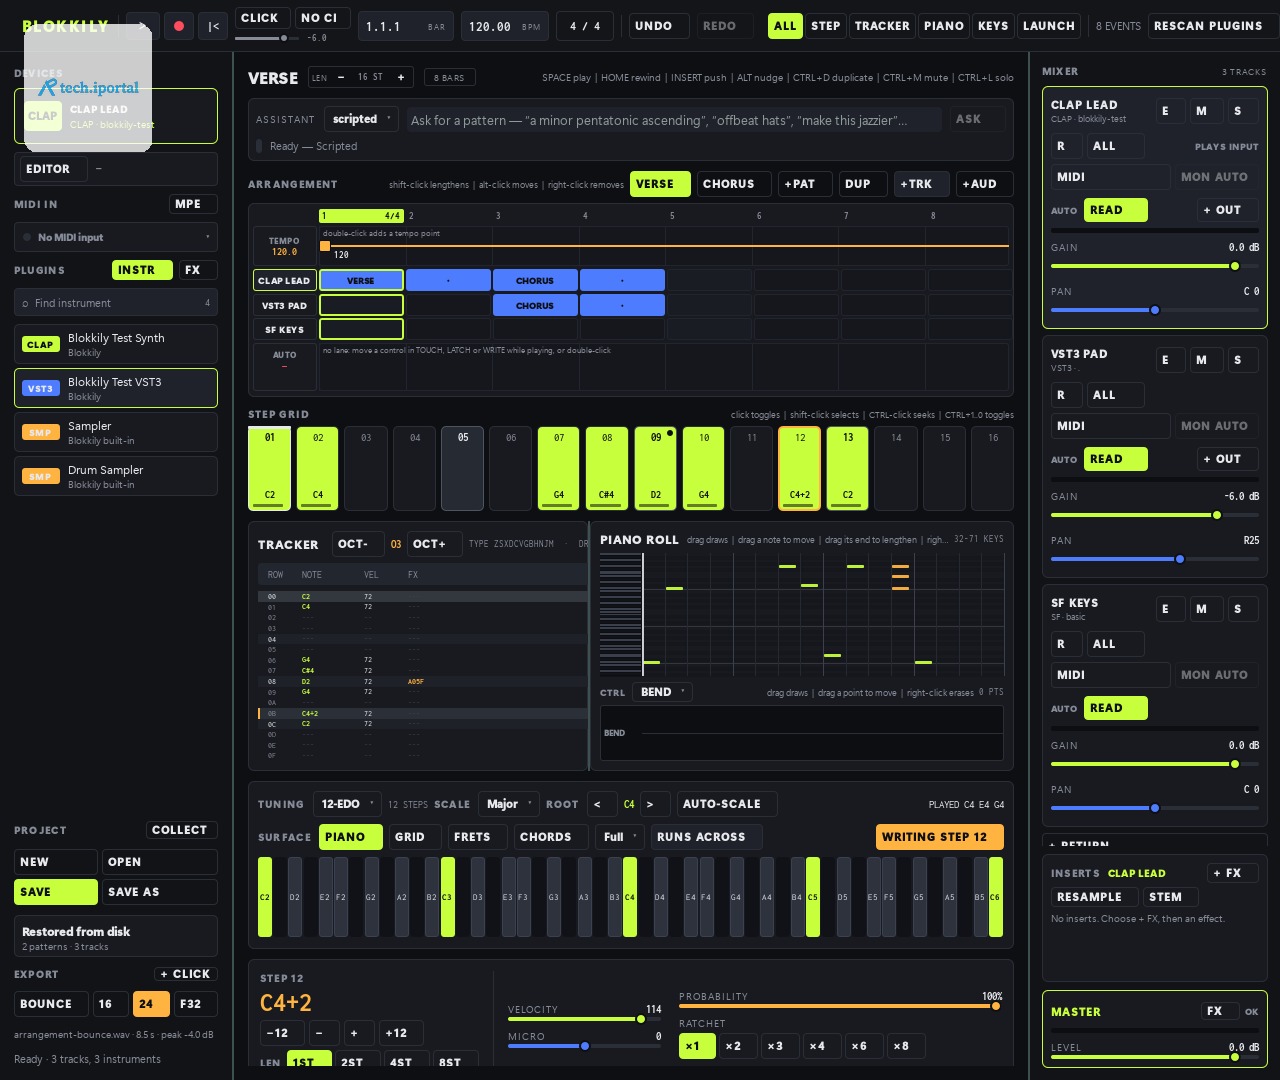This screenshot has width=1280, height=1080.
Task: Switch to the TRACKER view tab
Action: (882, 26)
